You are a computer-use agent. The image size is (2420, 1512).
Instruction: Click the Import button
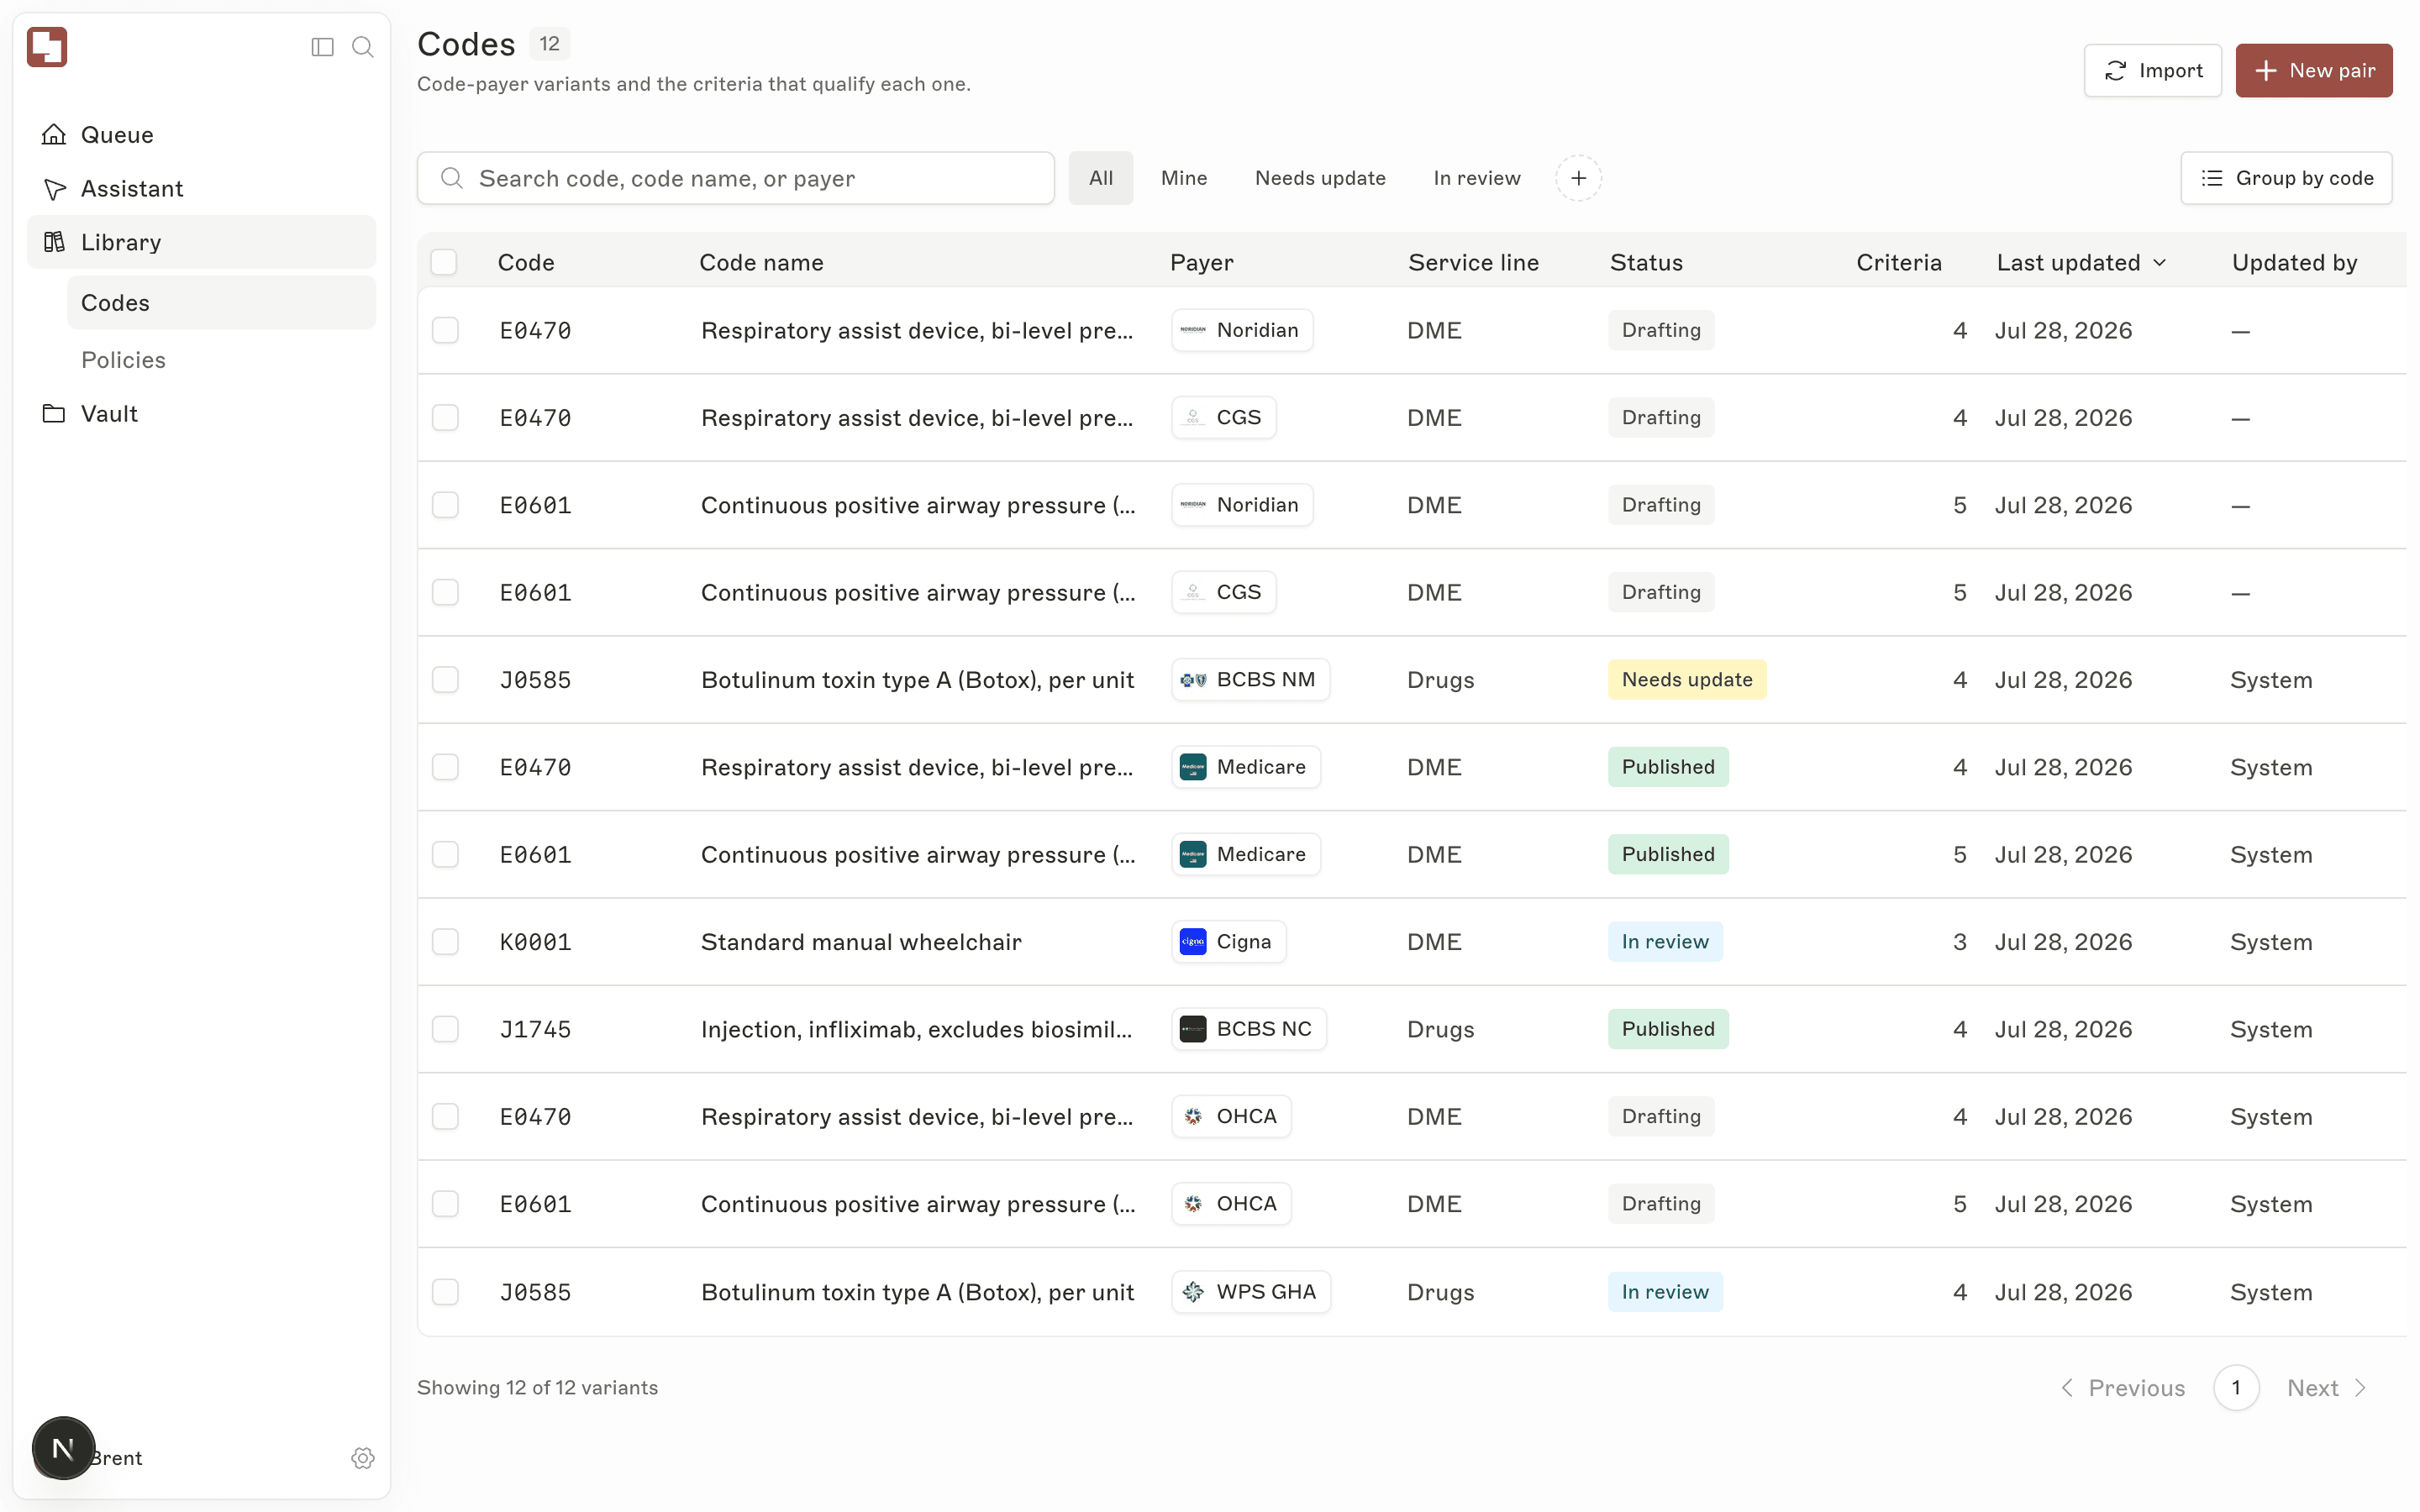tap(2152, 70)
